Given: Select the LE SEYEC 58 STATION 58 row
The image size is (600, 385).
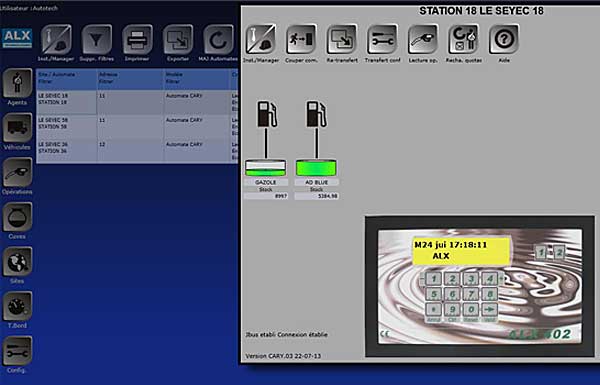Looking at the screenshot, I should [137, 127].
